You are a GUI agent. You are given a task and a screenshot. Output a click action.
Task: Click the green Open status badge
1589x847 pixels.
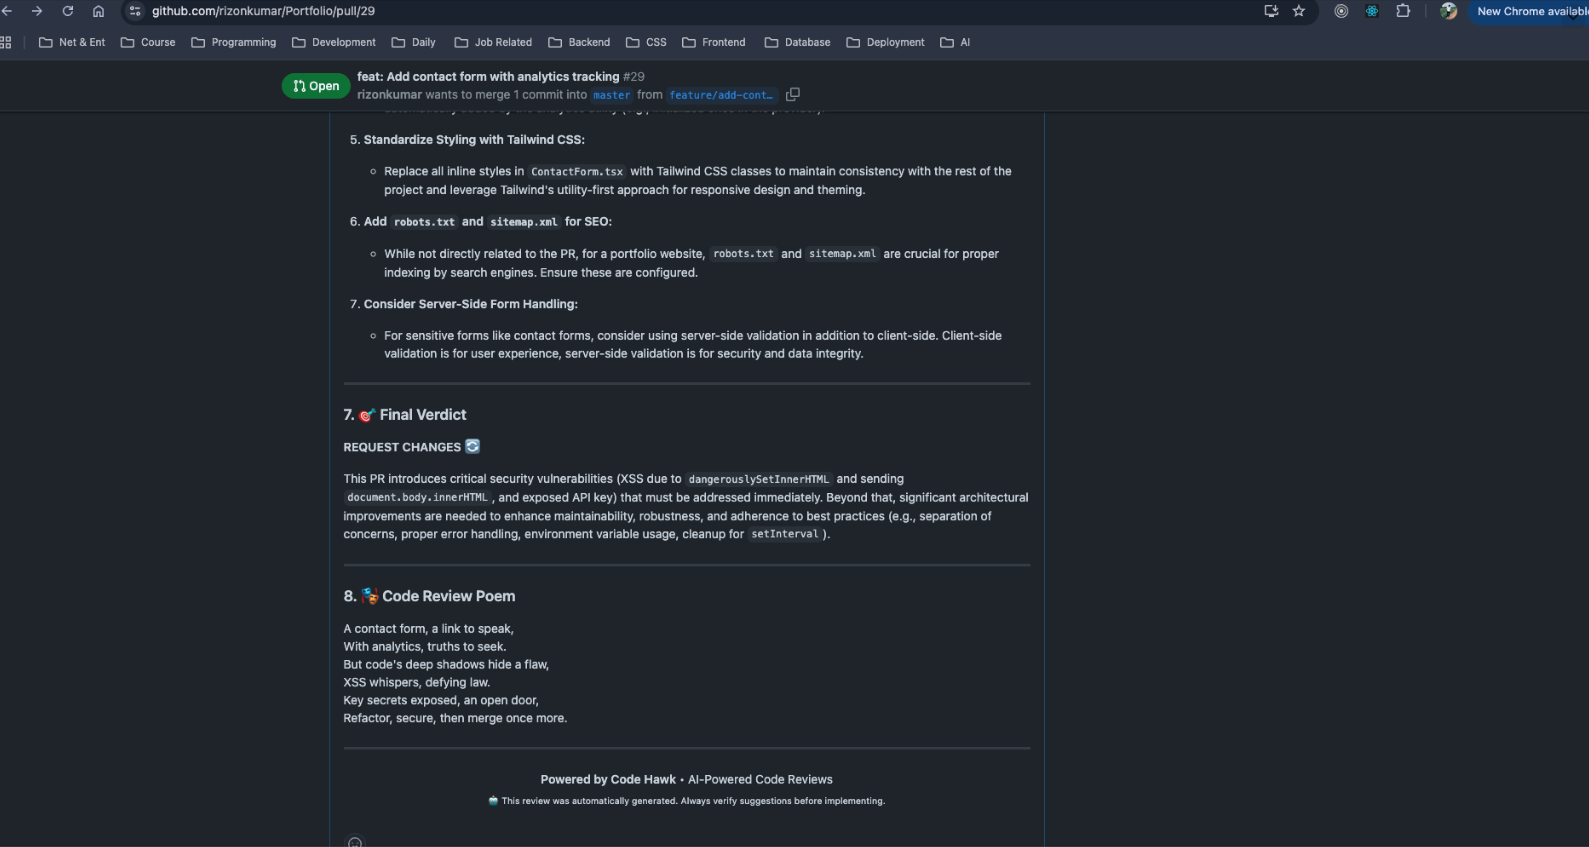(316, 86)
